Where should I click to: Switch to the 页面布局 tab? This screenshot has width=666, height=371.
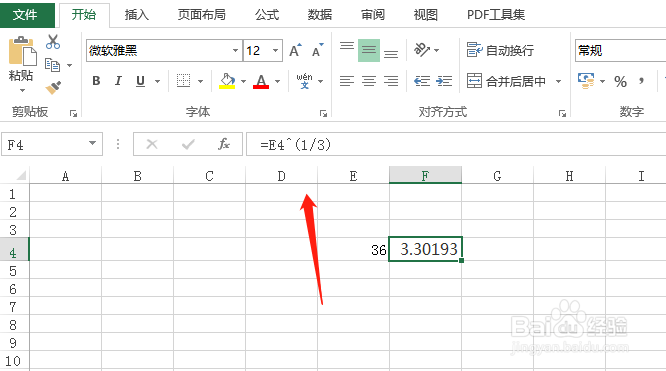tap(201, 15)
